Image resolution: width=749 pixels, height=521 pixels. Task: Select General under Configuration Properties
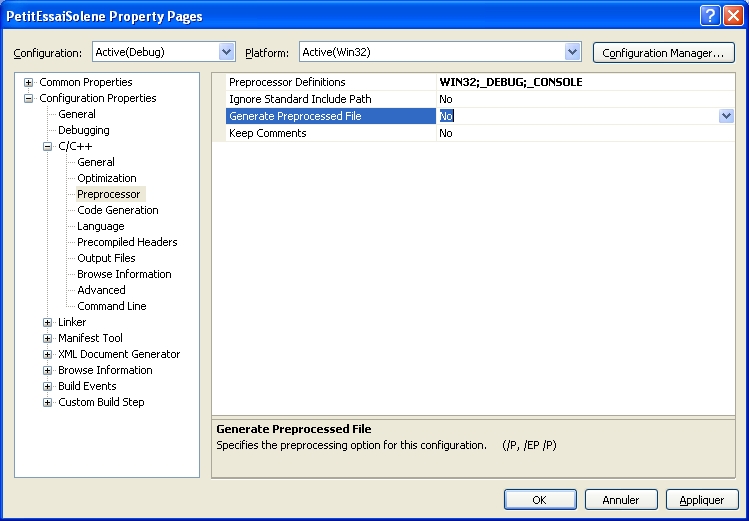76,114
